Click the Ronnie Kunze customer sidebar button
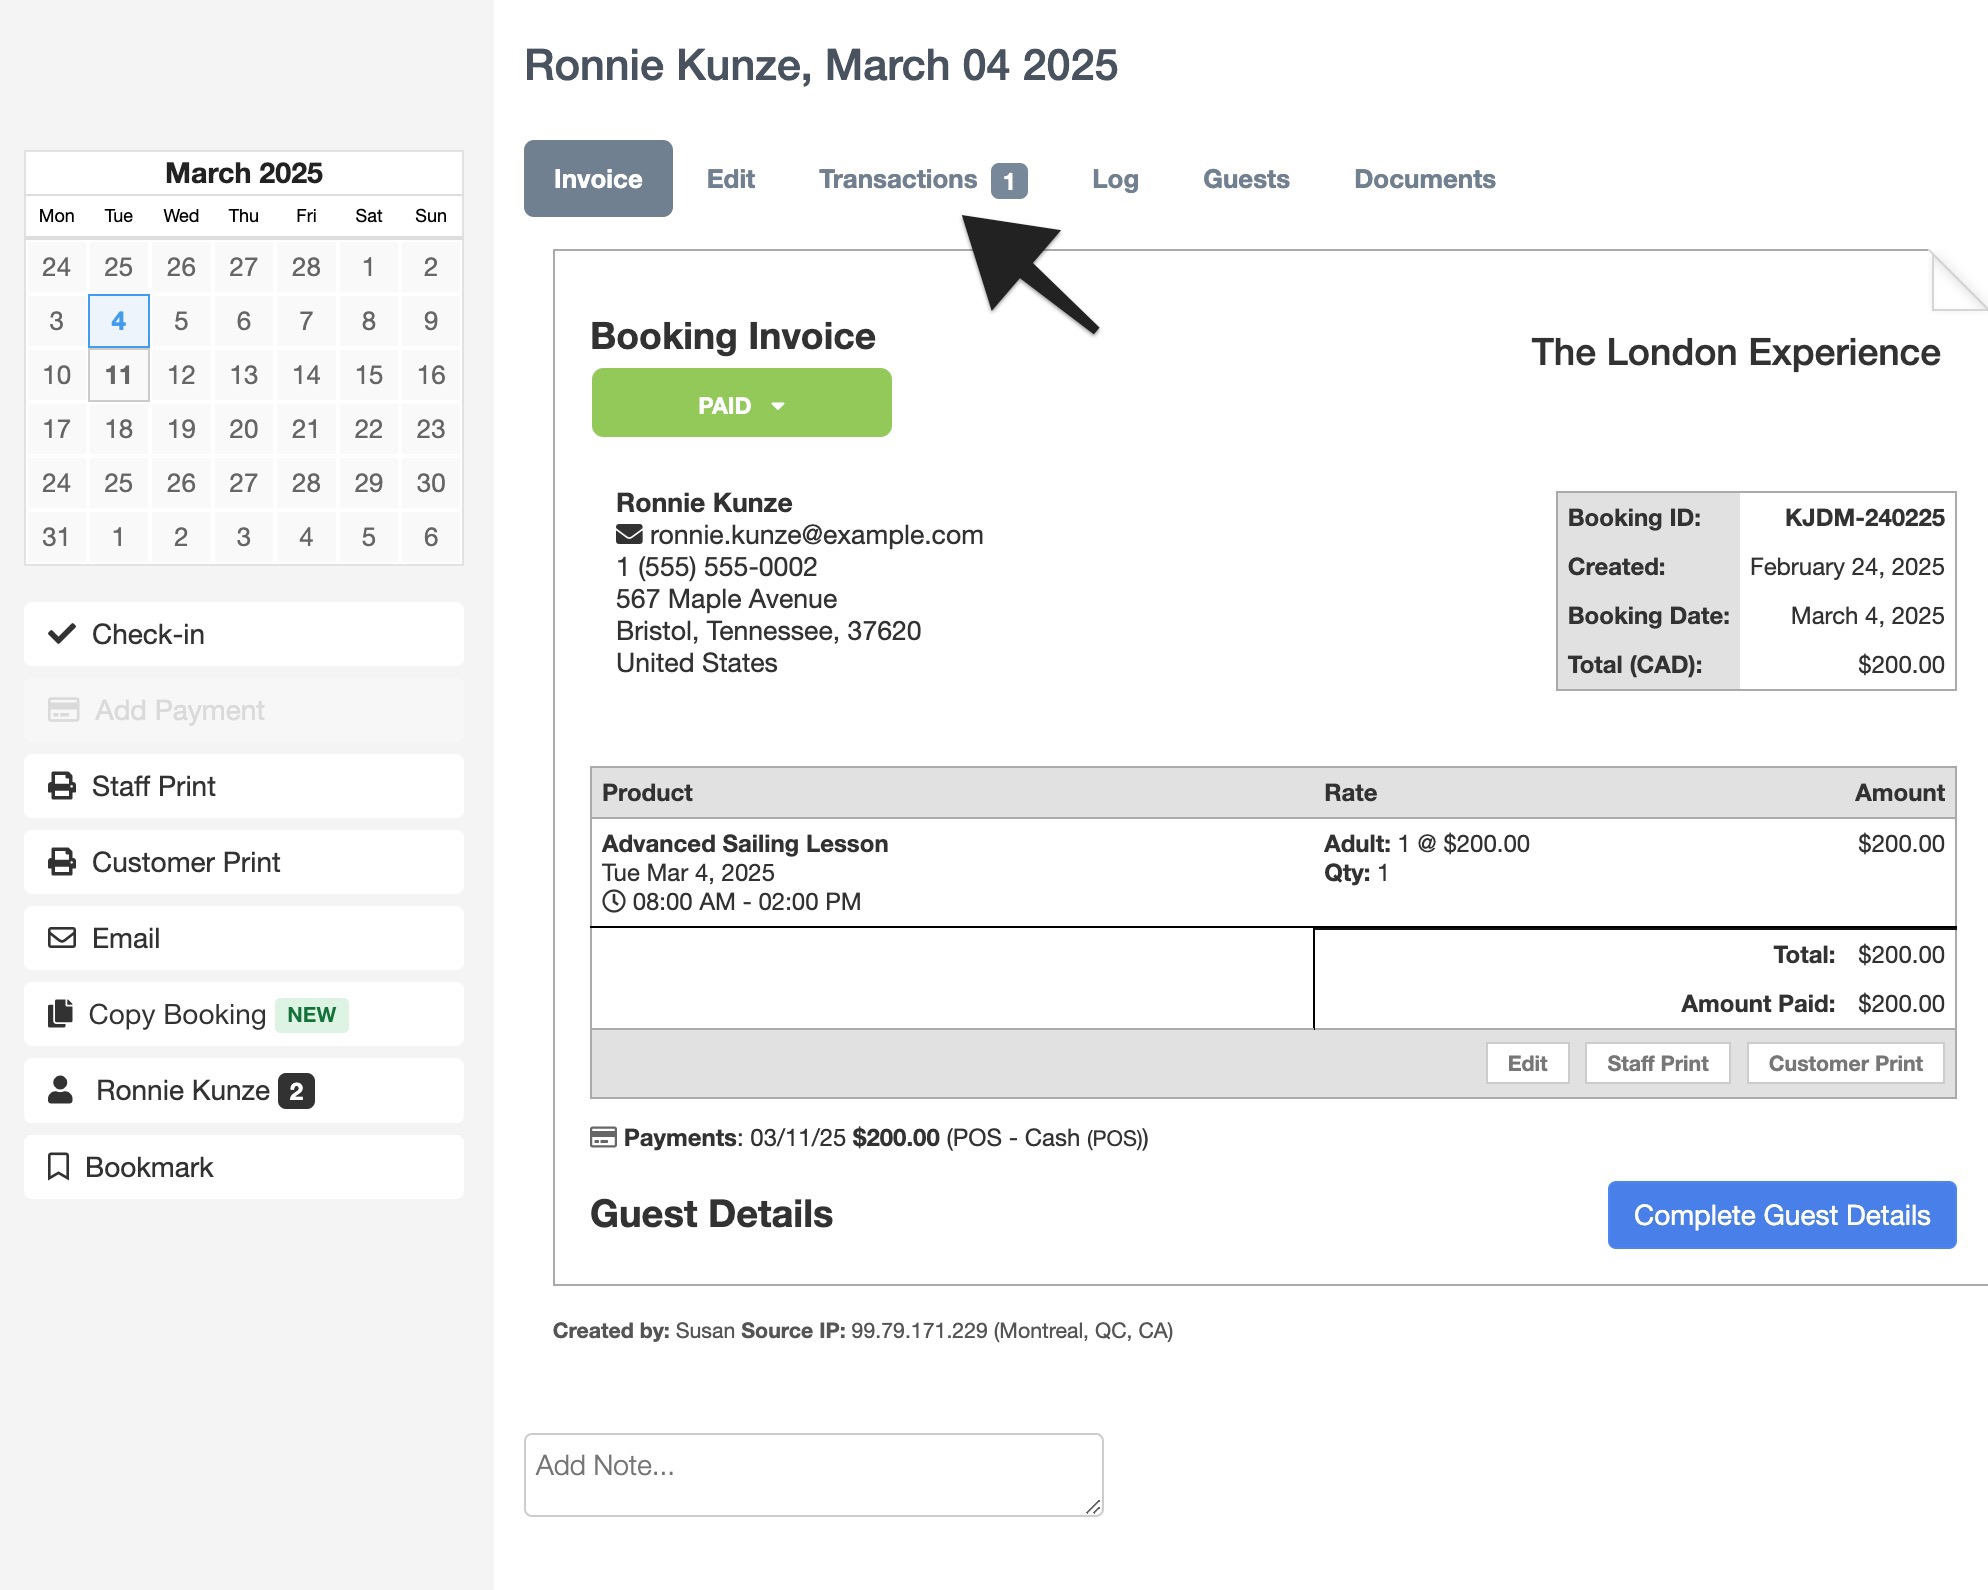The width and height of the screenshot is (1988, 1590). click(x=244, y=1090)
